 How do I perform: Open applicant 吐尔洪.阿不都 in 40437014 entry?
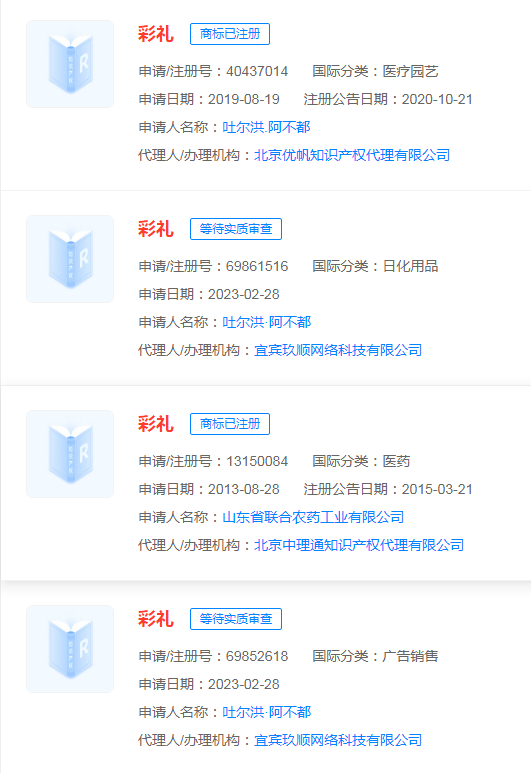(266, 127)
